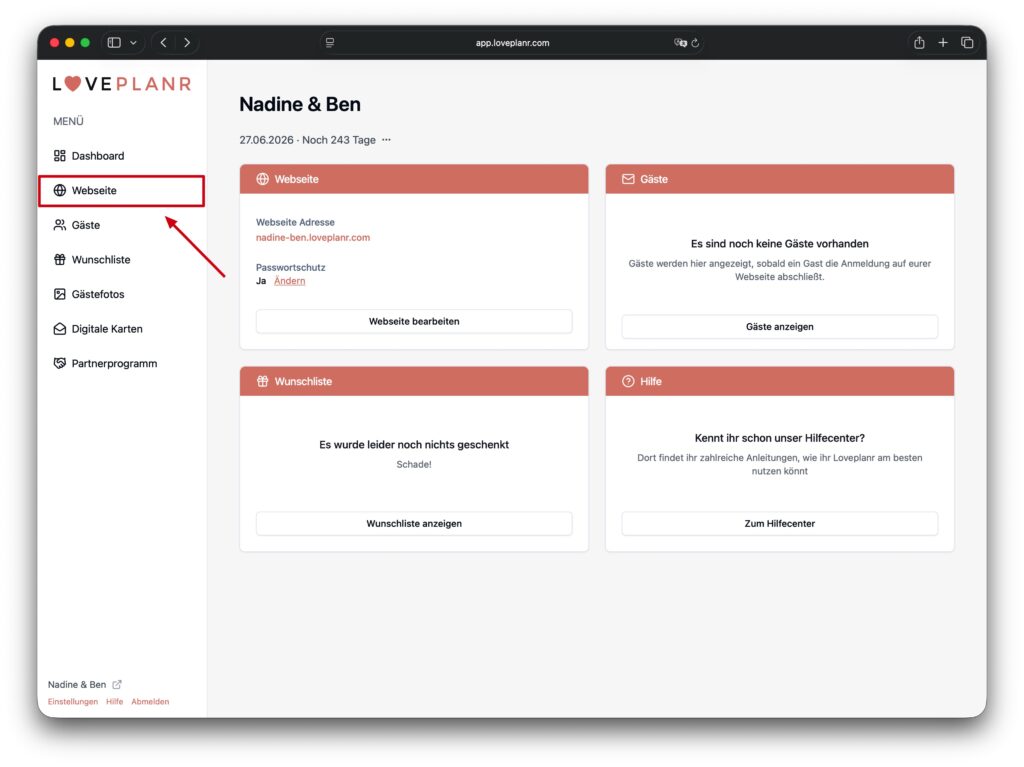Go to Partnerprogramm in the sidebar

coord(113,364)
